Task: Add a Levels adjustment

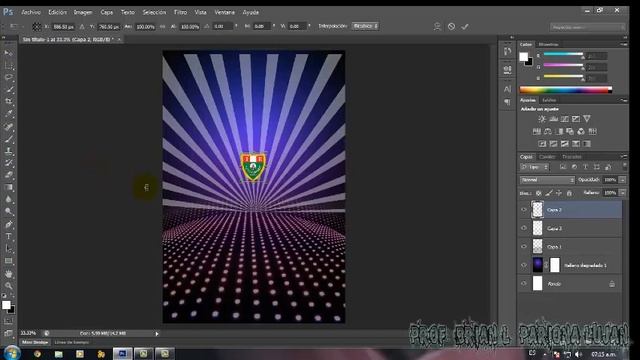Action: 553,119
